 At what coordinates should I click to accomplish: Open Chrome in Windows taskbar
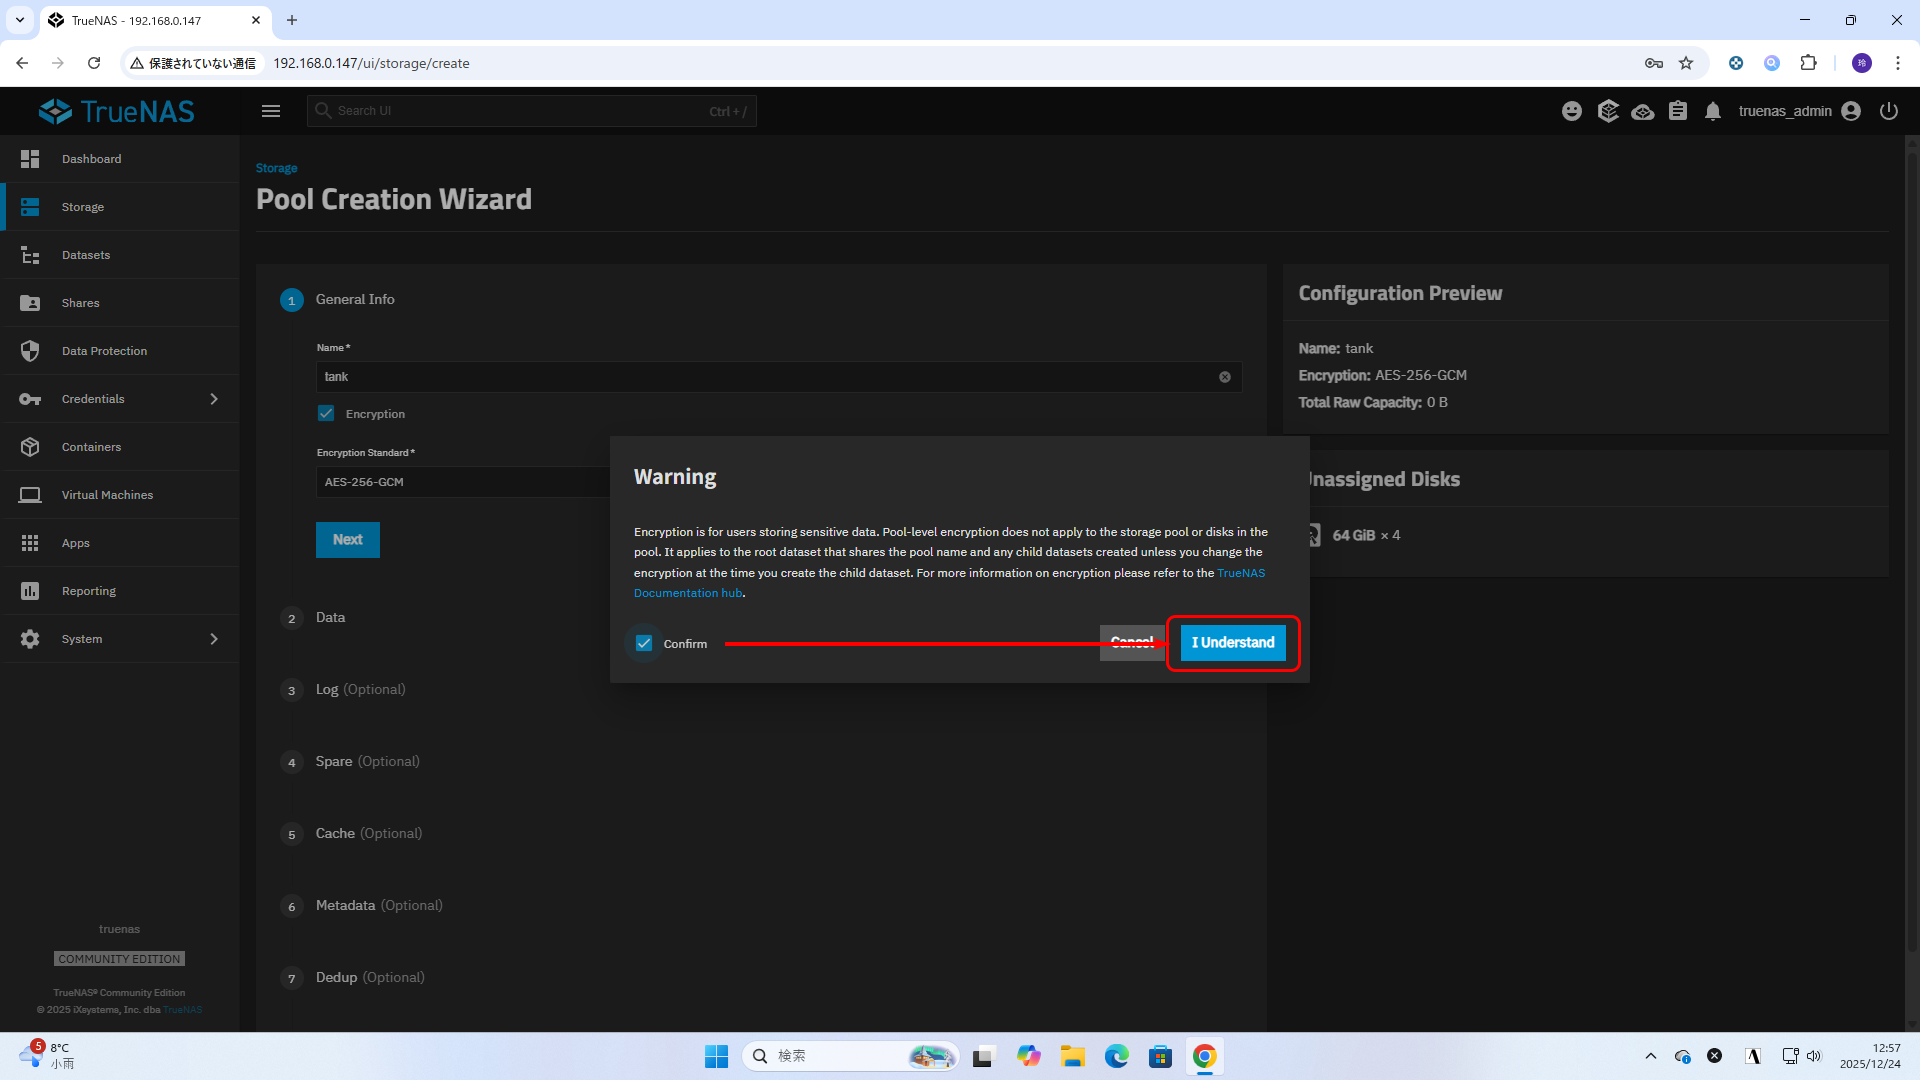coord(1204,1056)
